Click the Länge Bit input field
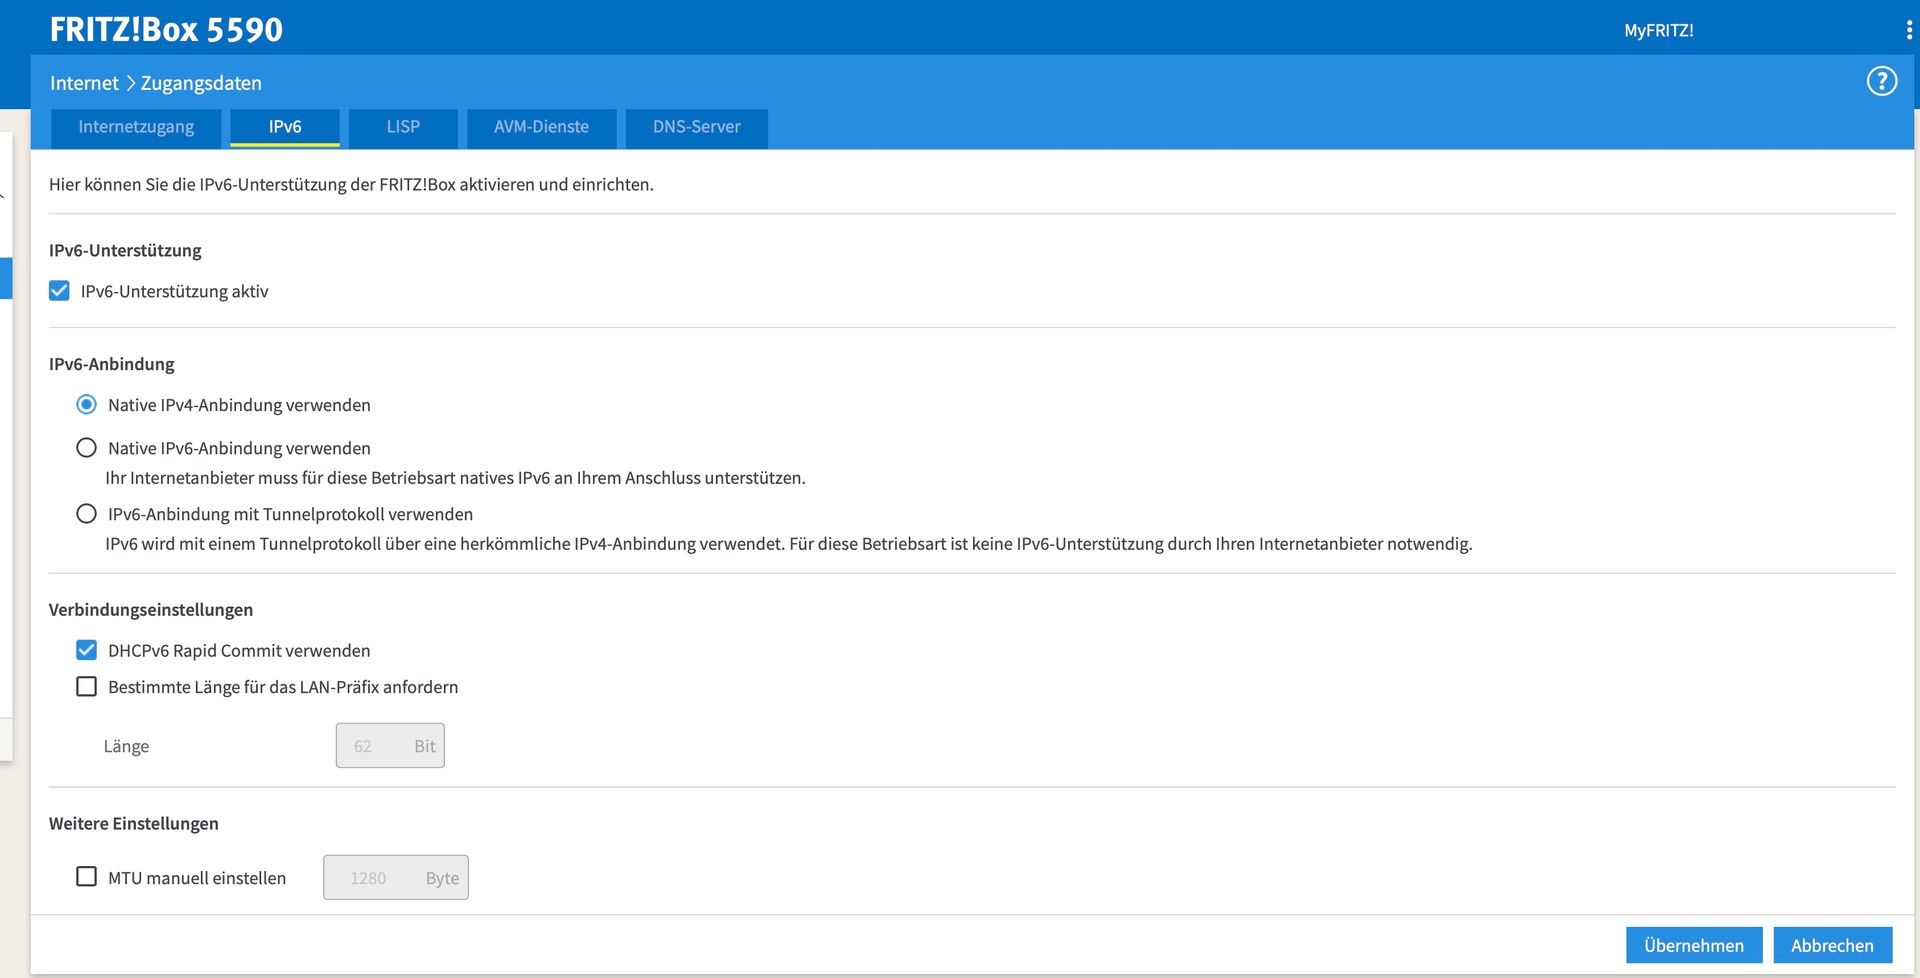This screenshot has width=1920, height=978. click(390, 746)
